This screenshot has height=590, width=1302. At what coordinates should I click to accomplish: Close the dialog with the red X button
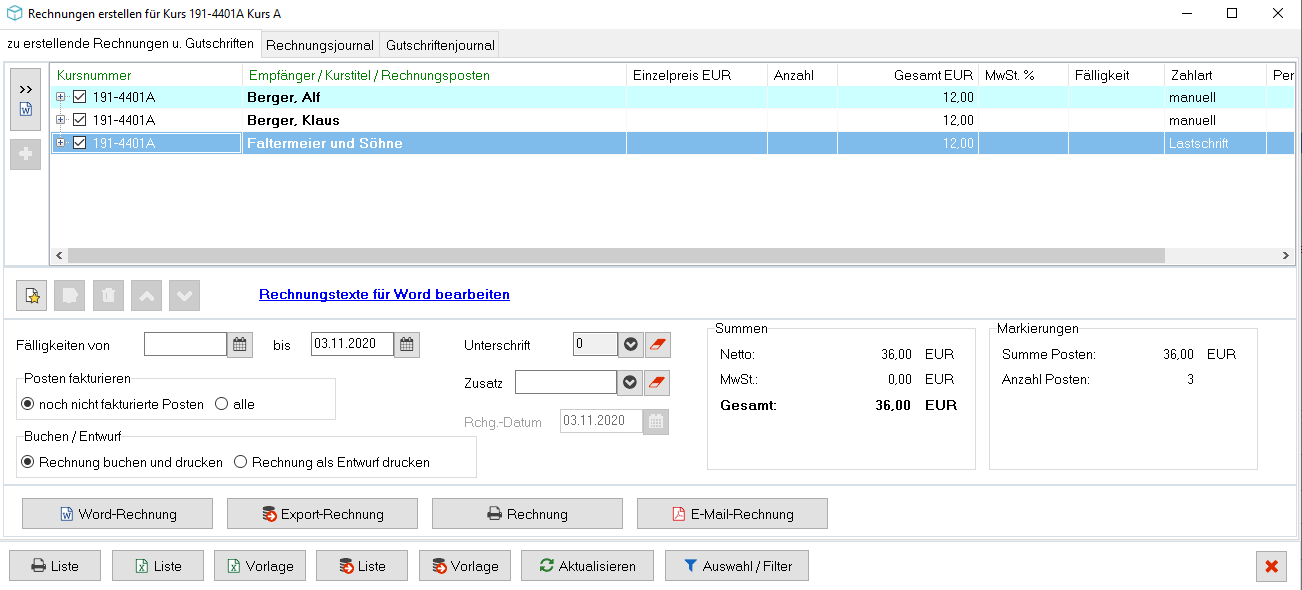[1272, 566]
